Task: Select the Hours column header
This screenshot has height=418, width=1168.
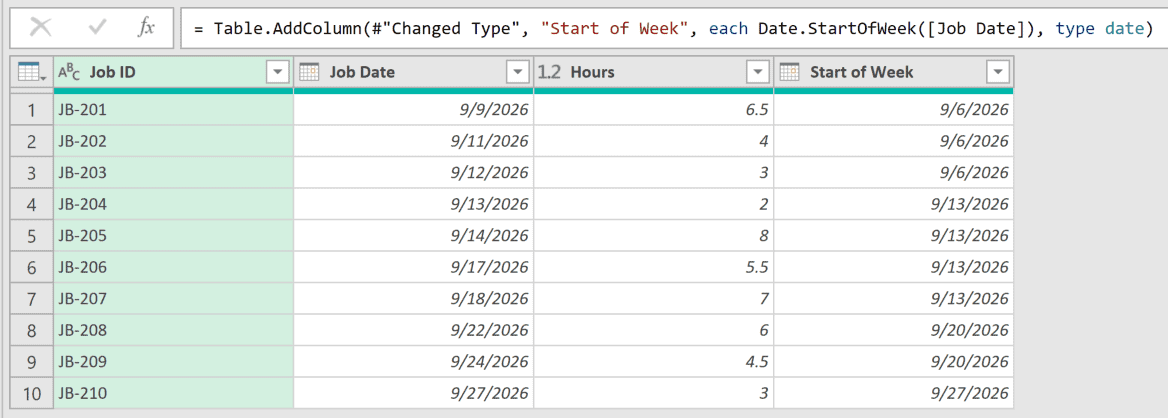Action: (654, 72)
